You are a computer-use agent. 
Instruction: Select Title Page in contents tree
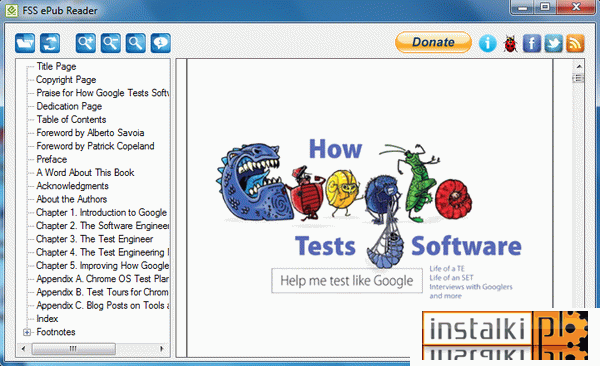(56, 66)
